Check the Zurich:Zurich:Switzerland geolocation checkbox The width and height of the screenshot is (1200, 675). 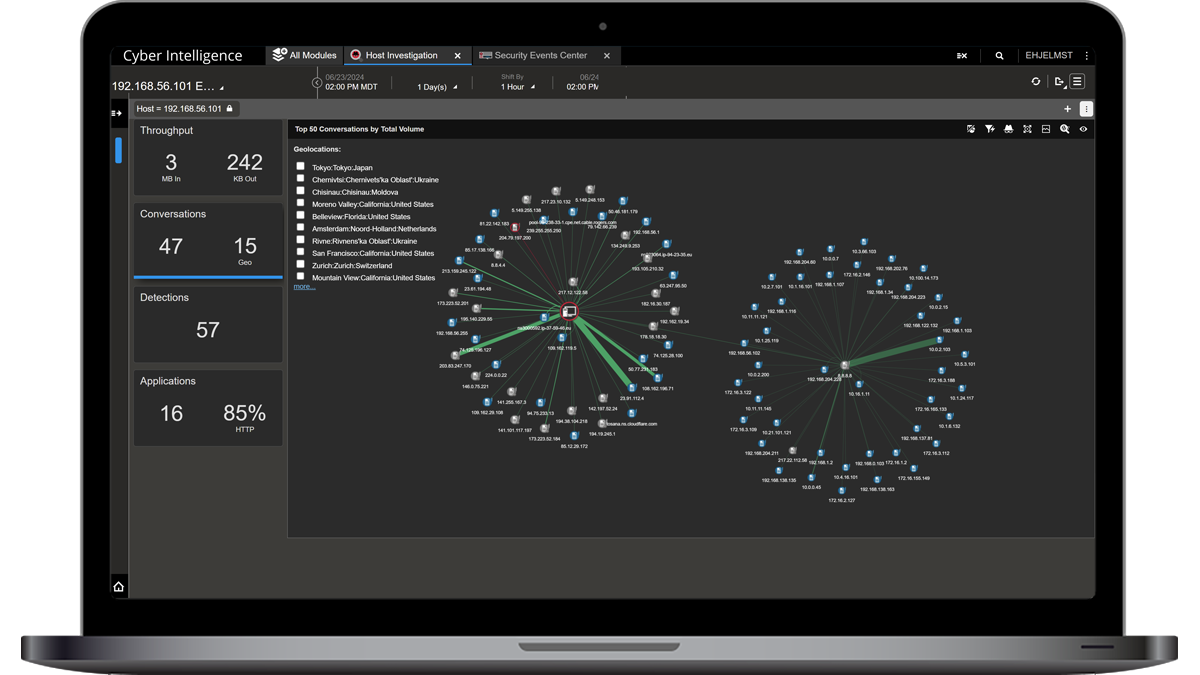(x=301, y=262)
